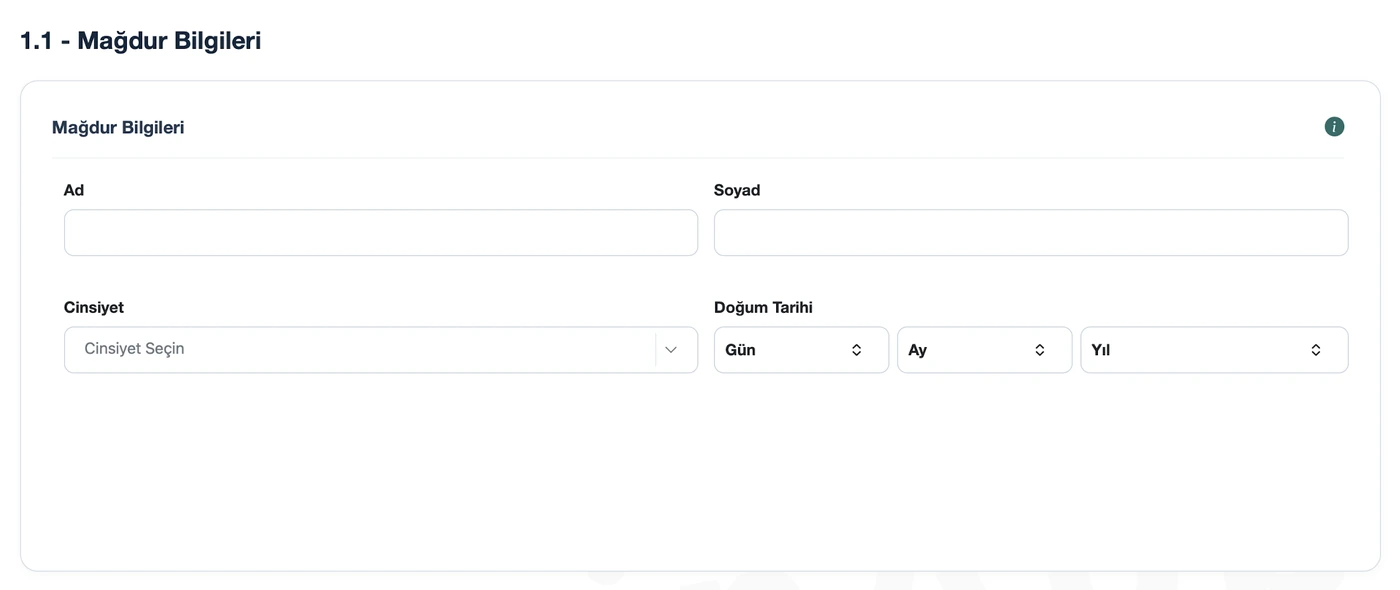Click the Ay up-down arrows icon
Image resolution: width=1400 pixels, height=590 pixels.
pos(1040,350)
